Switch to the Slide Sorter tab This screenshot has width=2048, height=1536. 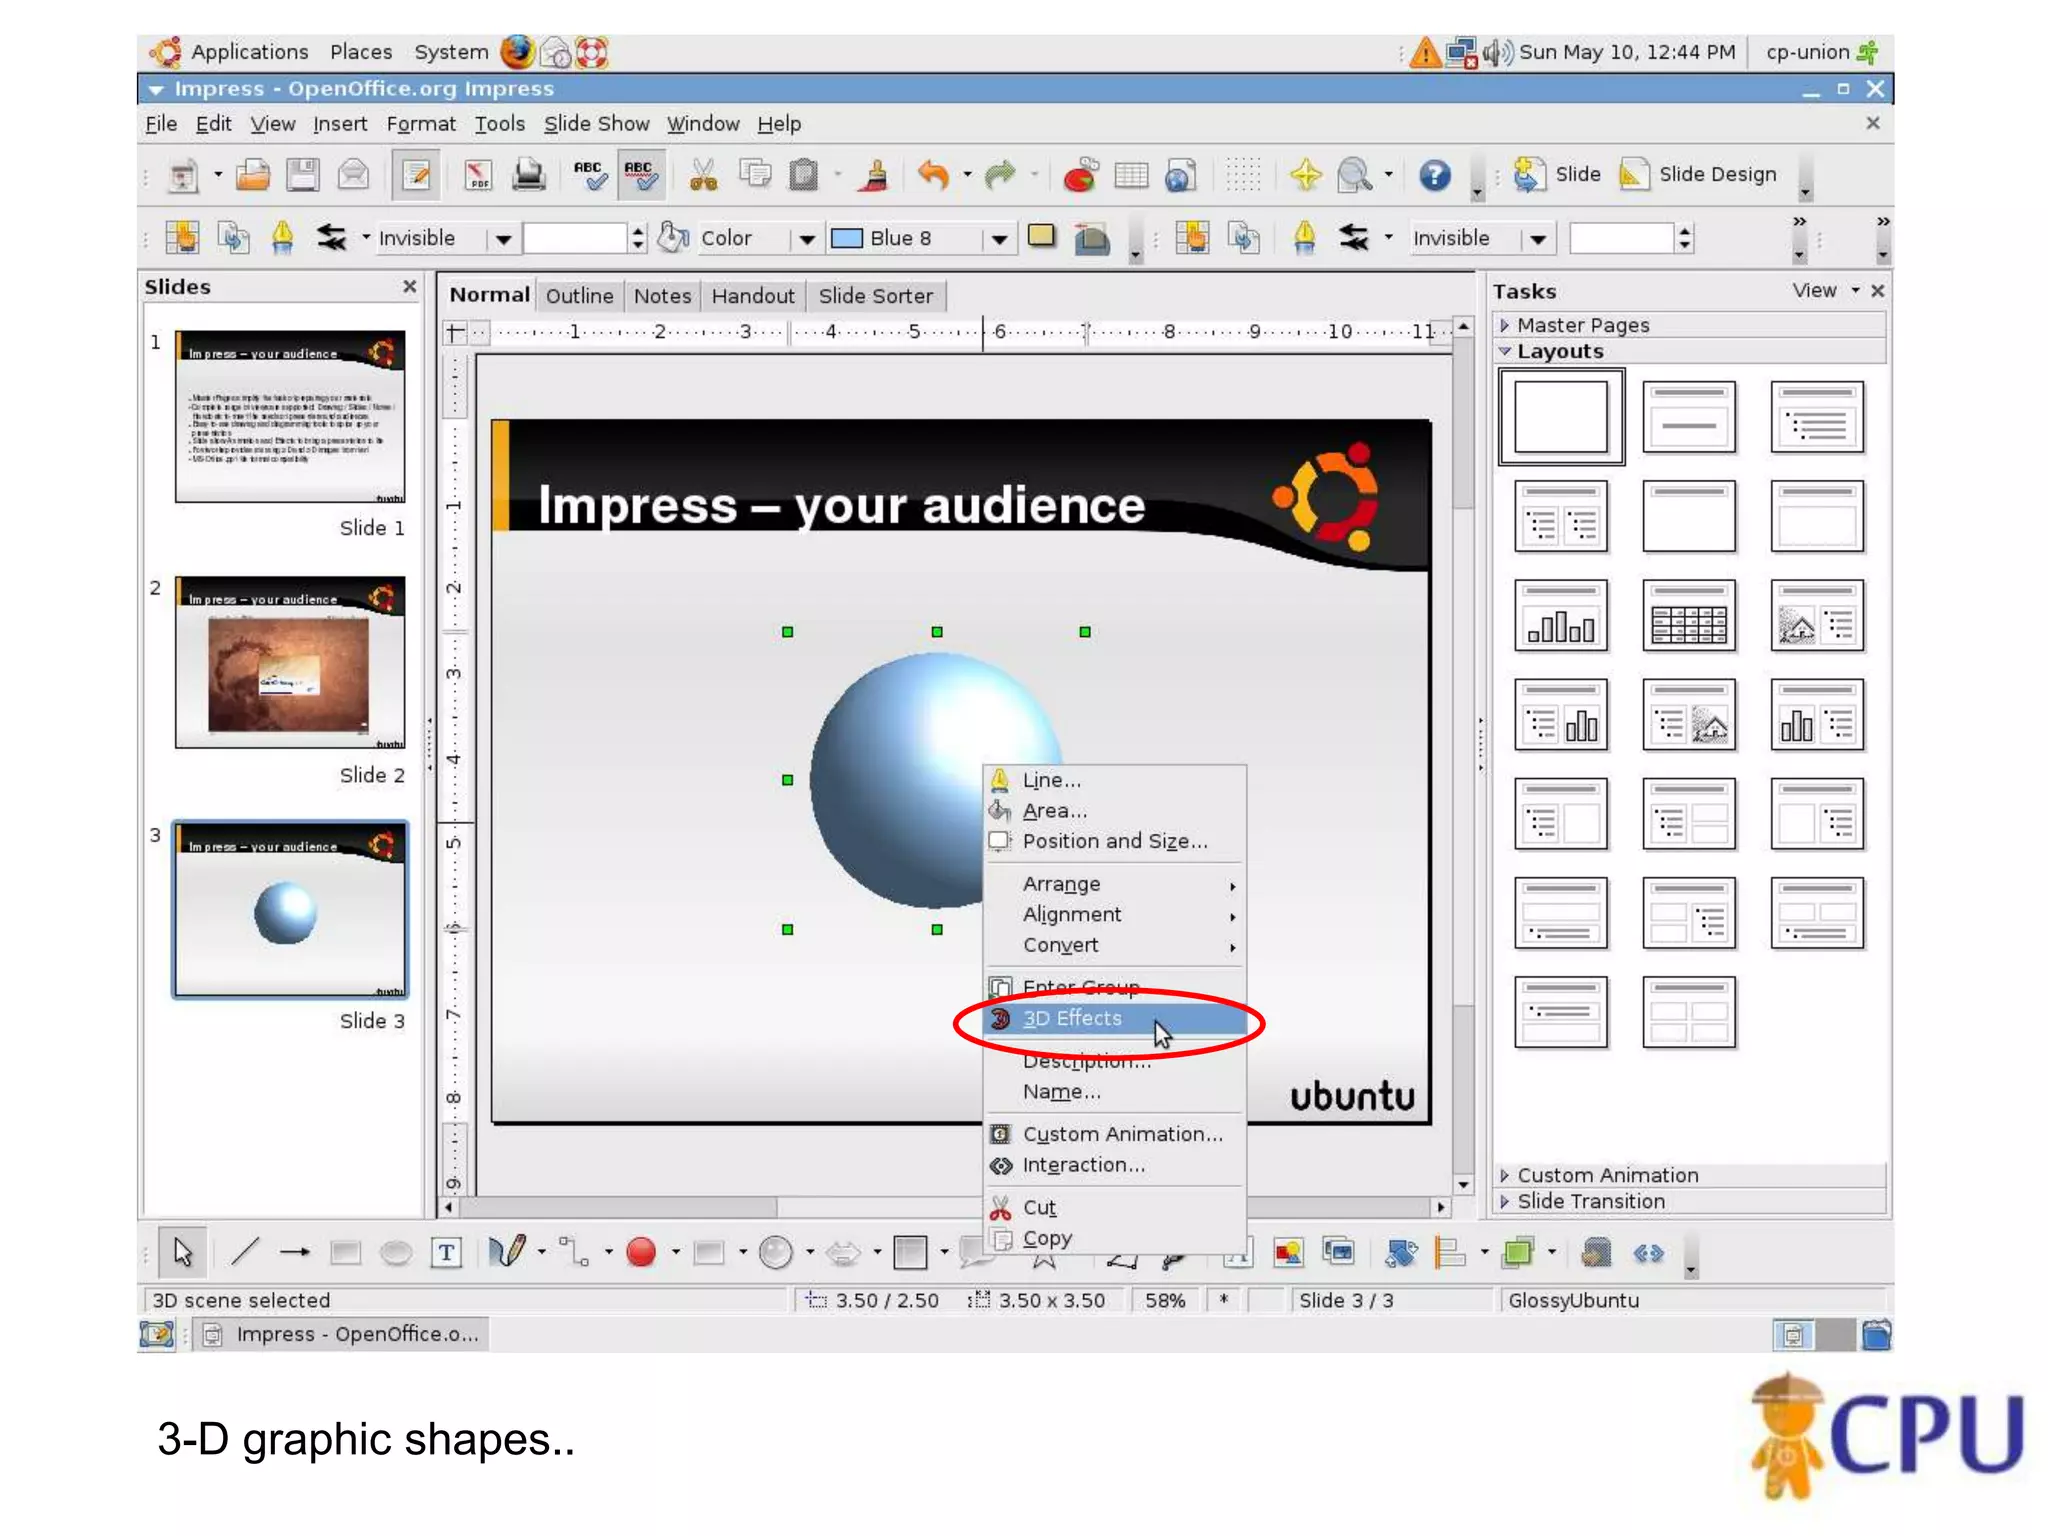875,296
